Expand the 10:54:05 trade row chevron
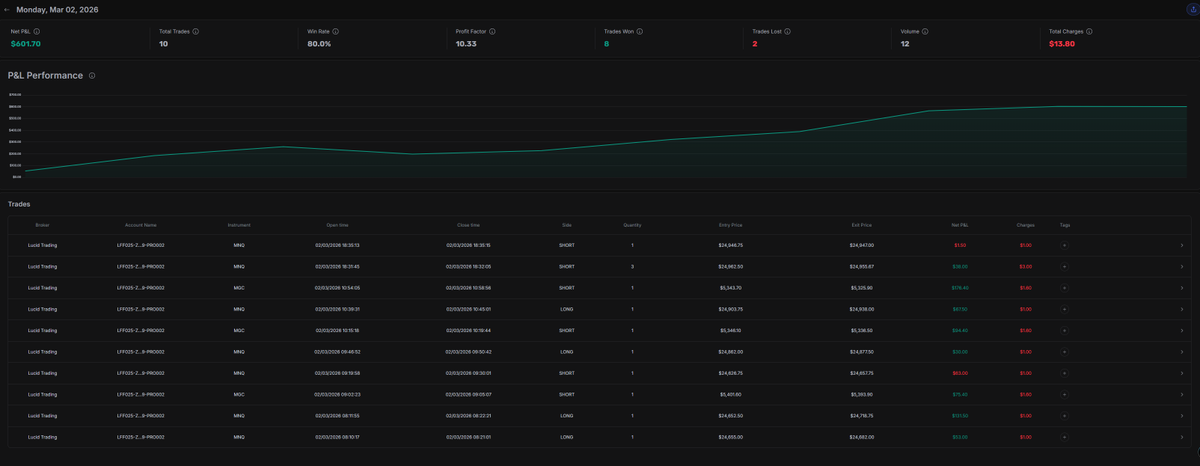Image resolution: width=1200 pixels, height=466 pixels. click(1181, 288)
